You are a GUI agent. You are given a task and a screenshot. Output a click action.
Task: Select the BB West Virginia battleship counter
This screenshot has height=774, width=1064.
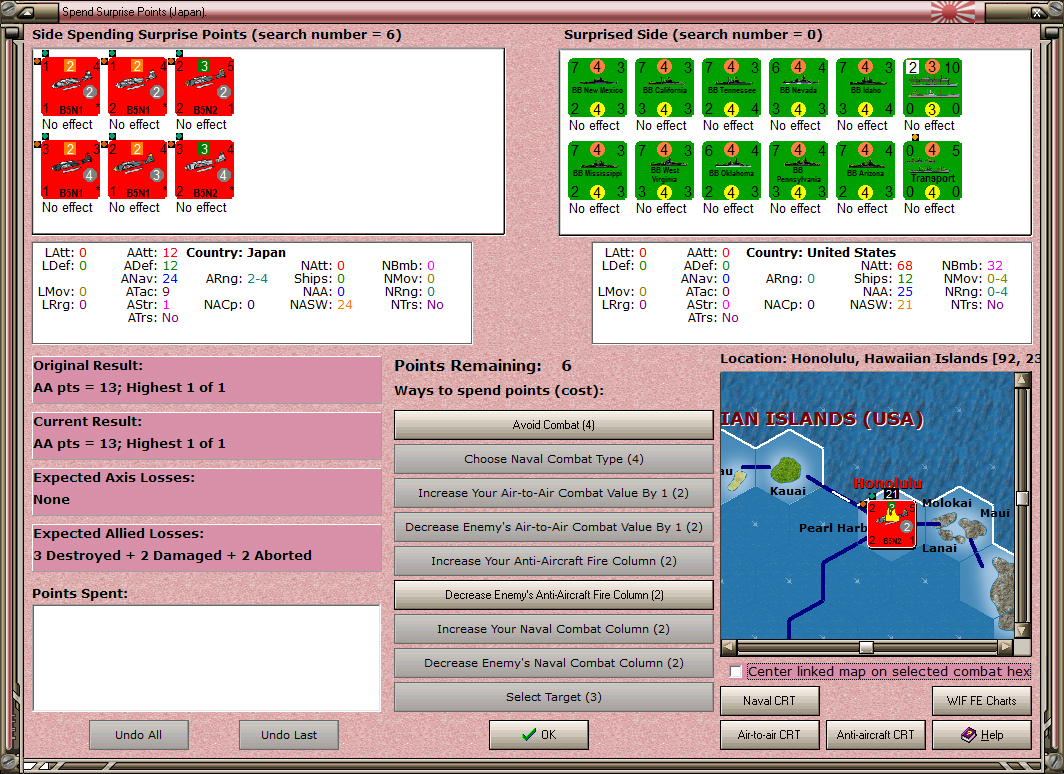(664, 170)
